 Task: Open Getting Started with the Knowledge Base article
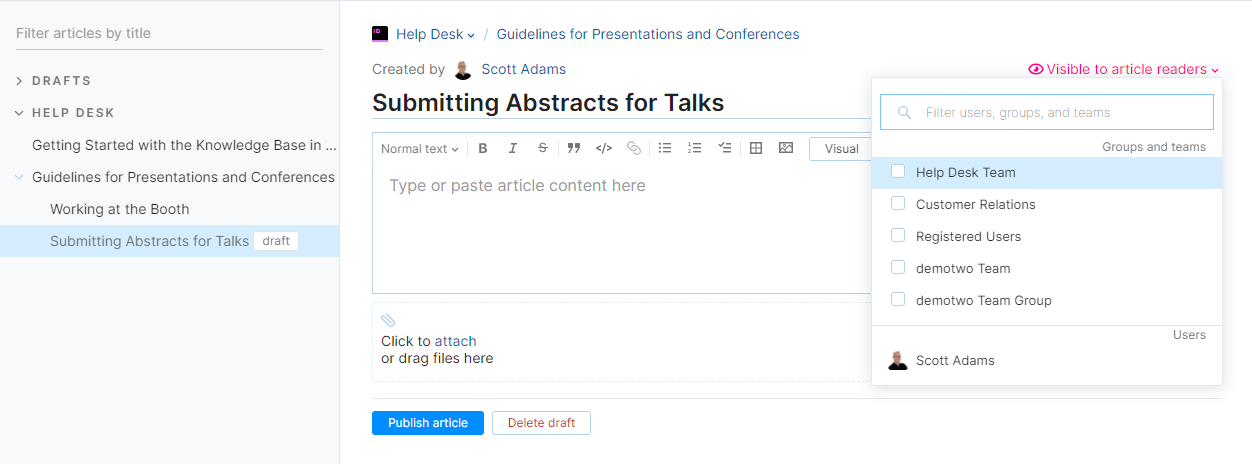point(183,145)
